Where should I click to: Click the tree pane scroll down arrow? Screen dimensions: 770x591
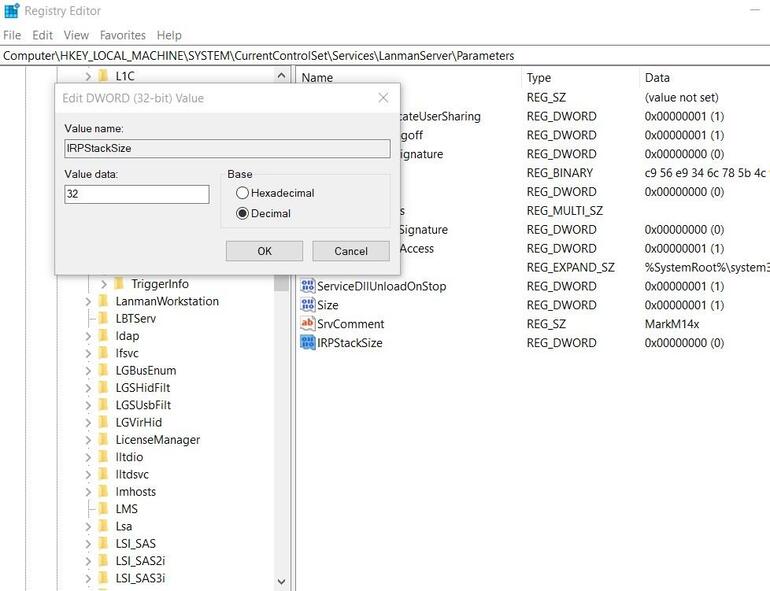[x=282, y=580]
